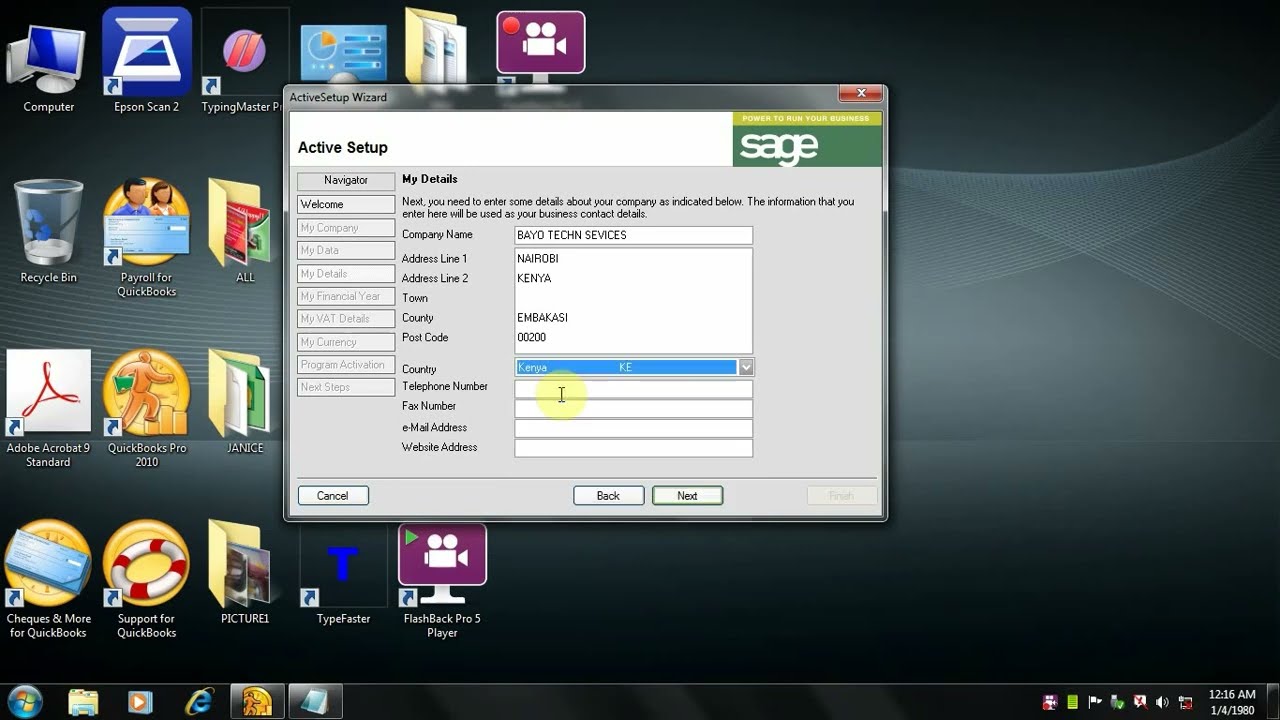
Task: Select My Currency step in the sidebar
Action: [x=346, y=342]
